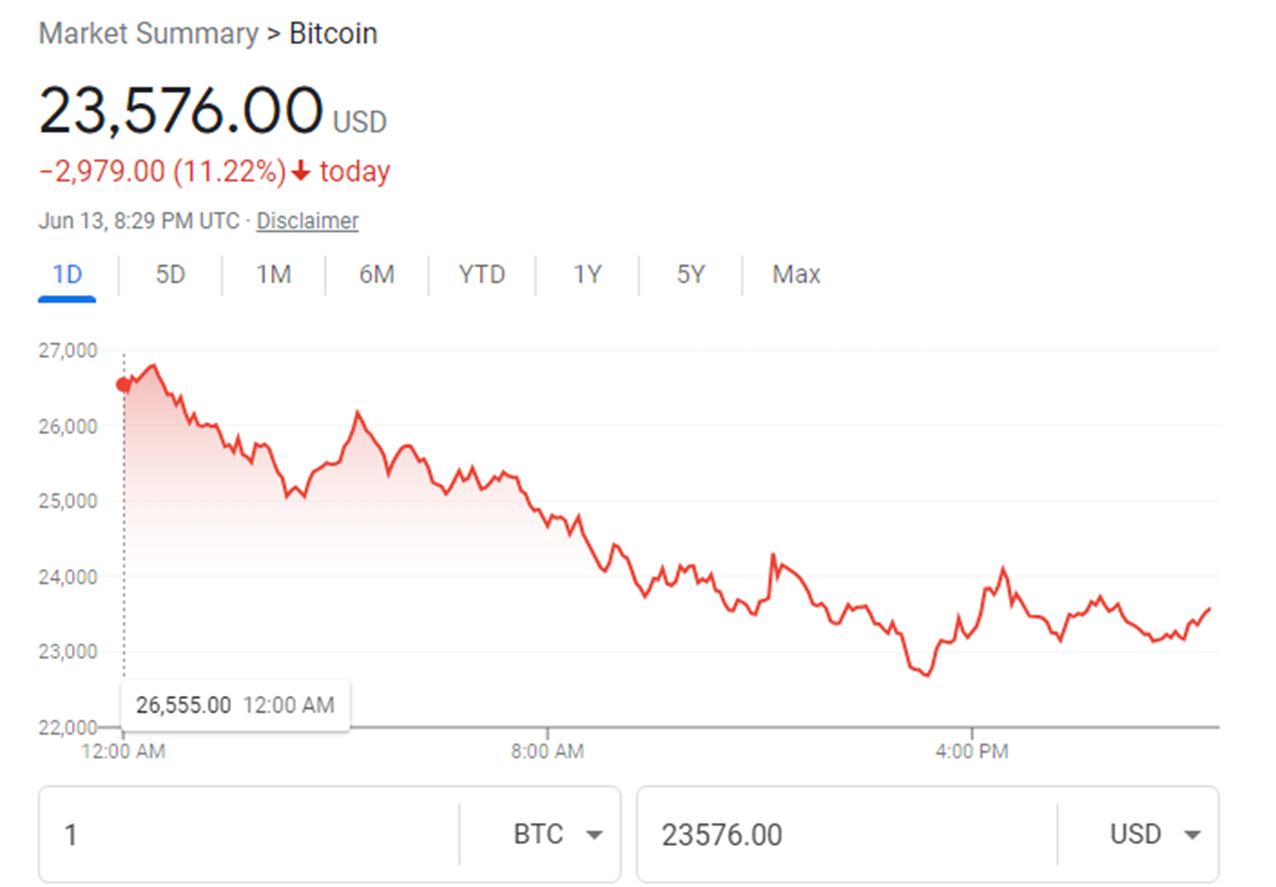
Task: Switch to the 1Y chart tab
Action: (587, 274)
